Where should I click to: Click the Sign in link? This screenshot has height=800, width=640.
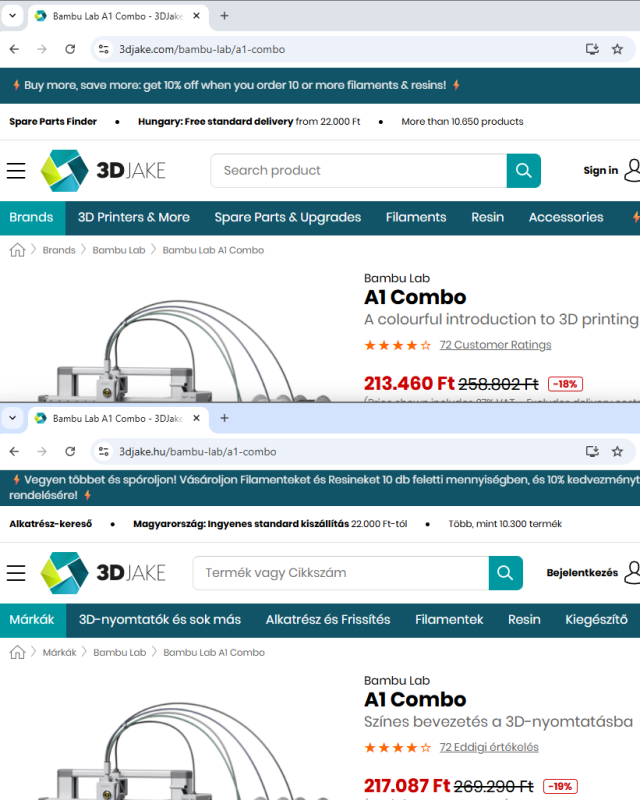pos(601,170)
